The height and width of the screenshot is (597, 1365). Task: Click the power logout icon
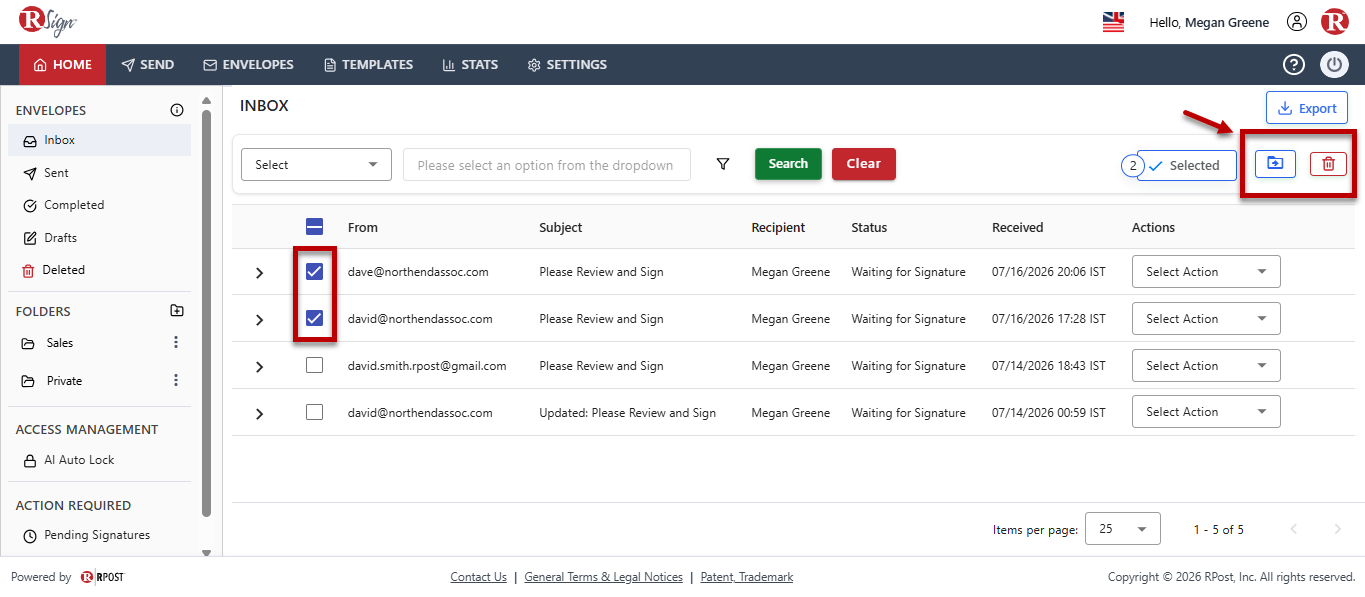[x=1335, y=65]
